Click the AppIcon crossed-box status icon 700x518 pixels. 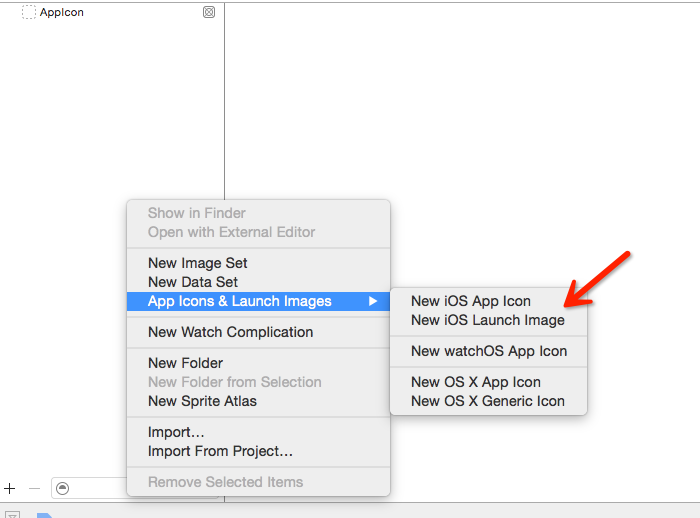coord(209,12)
